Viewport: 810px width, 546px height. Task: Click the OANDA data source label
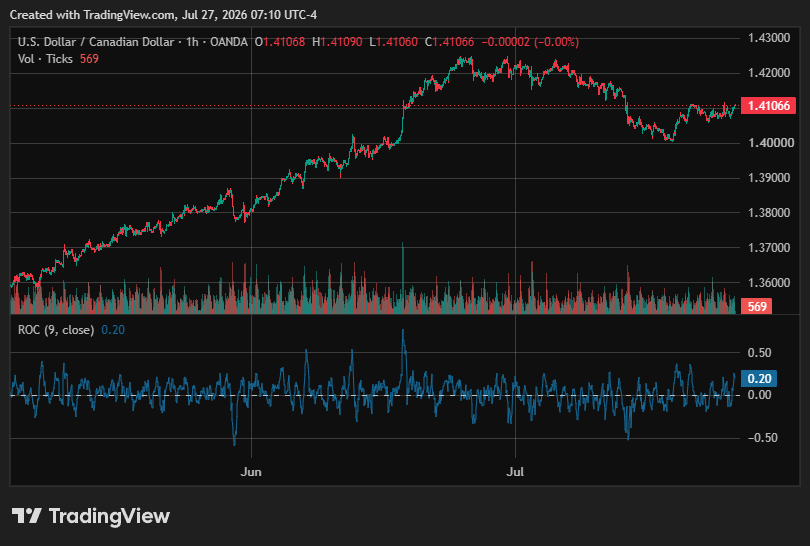(x=229, y=42)
